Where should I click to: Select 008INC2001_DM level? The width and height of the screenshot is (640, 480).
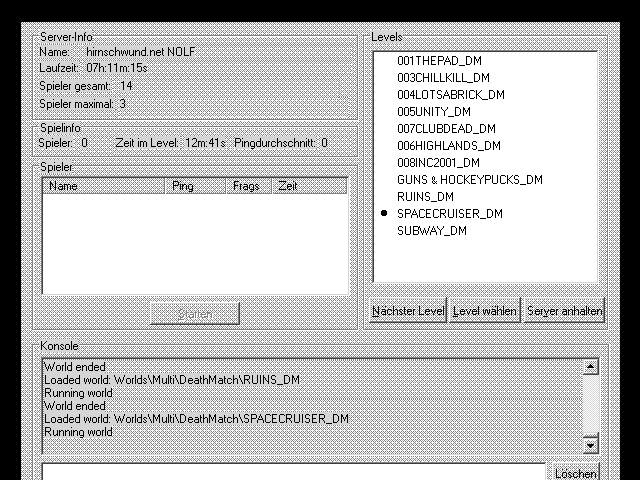438,163
